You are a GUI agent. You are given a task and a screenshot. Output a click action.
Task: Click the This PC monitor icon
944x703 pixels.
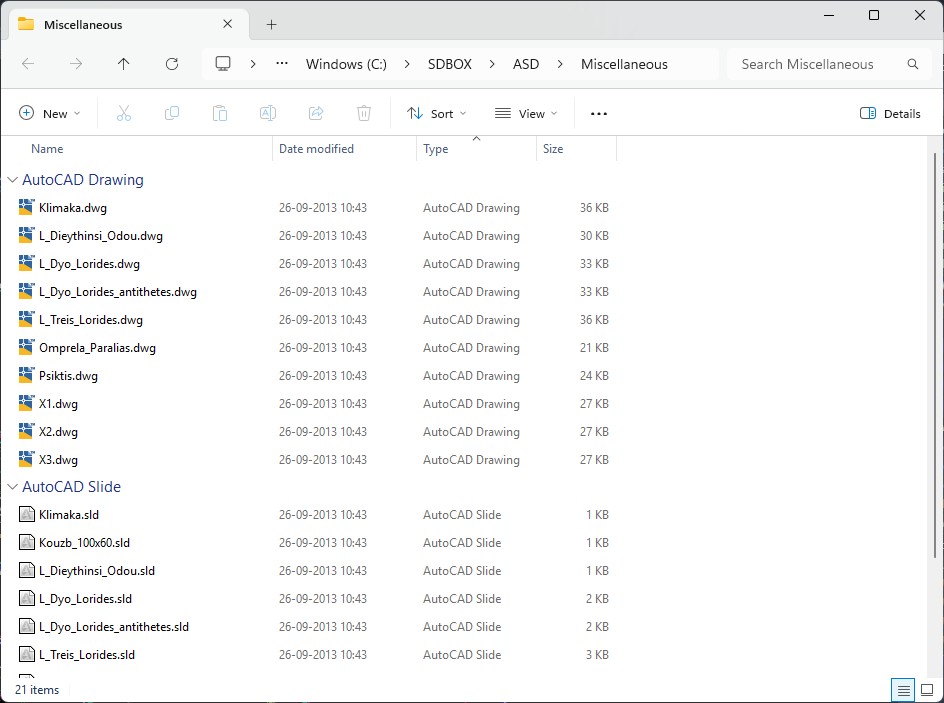click(x=223, y=64)
